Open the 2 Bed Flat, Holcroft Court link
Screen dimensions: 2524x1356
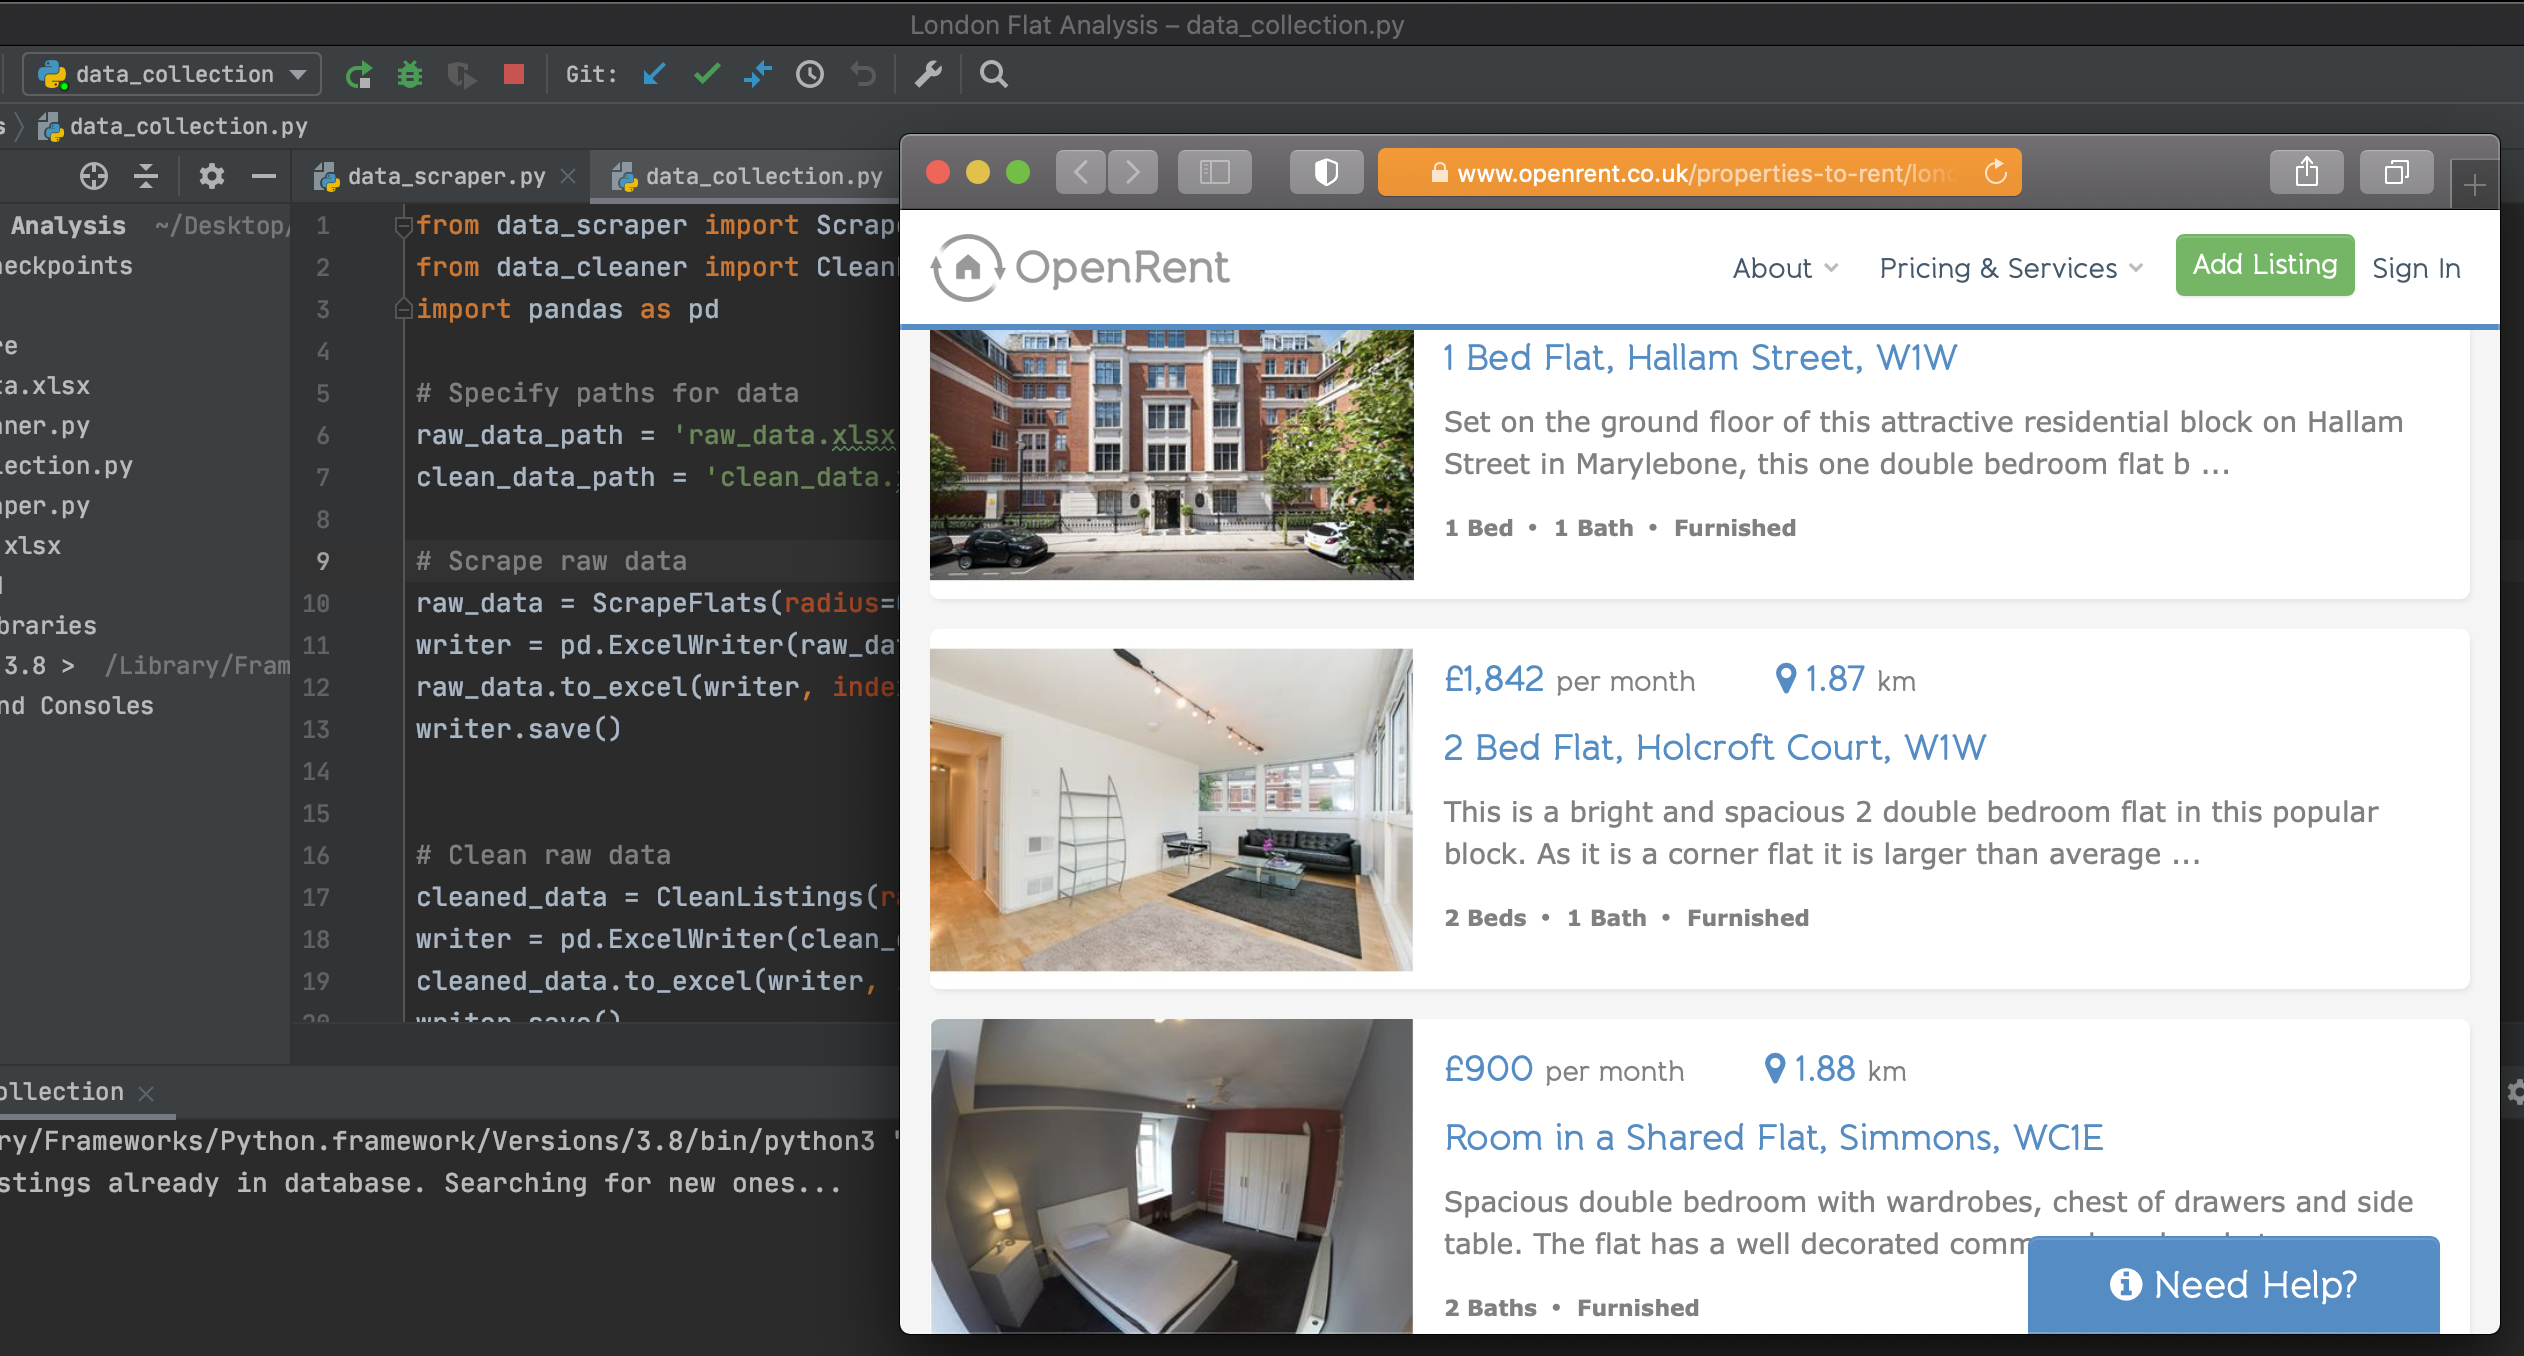click(x=1714, y=747)
